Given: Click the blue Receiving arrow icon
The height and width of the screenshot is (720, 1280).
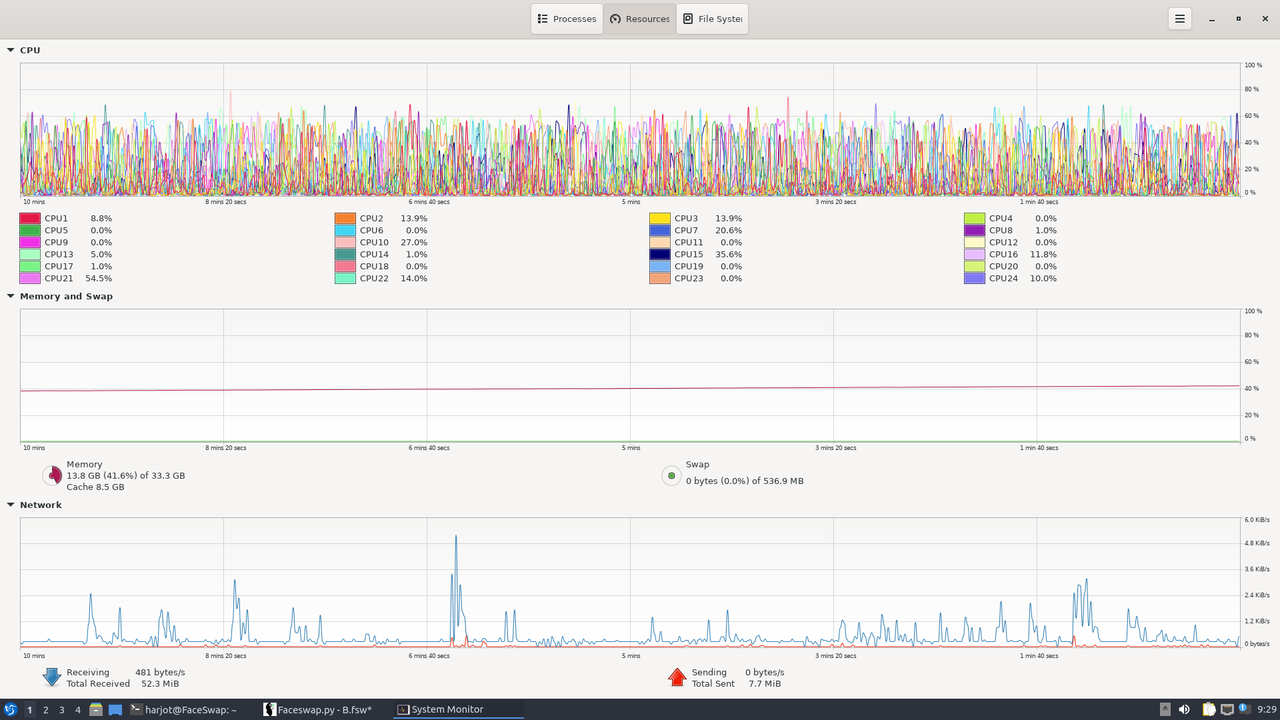Looking at the screenshot, I should tap(52, 677).
